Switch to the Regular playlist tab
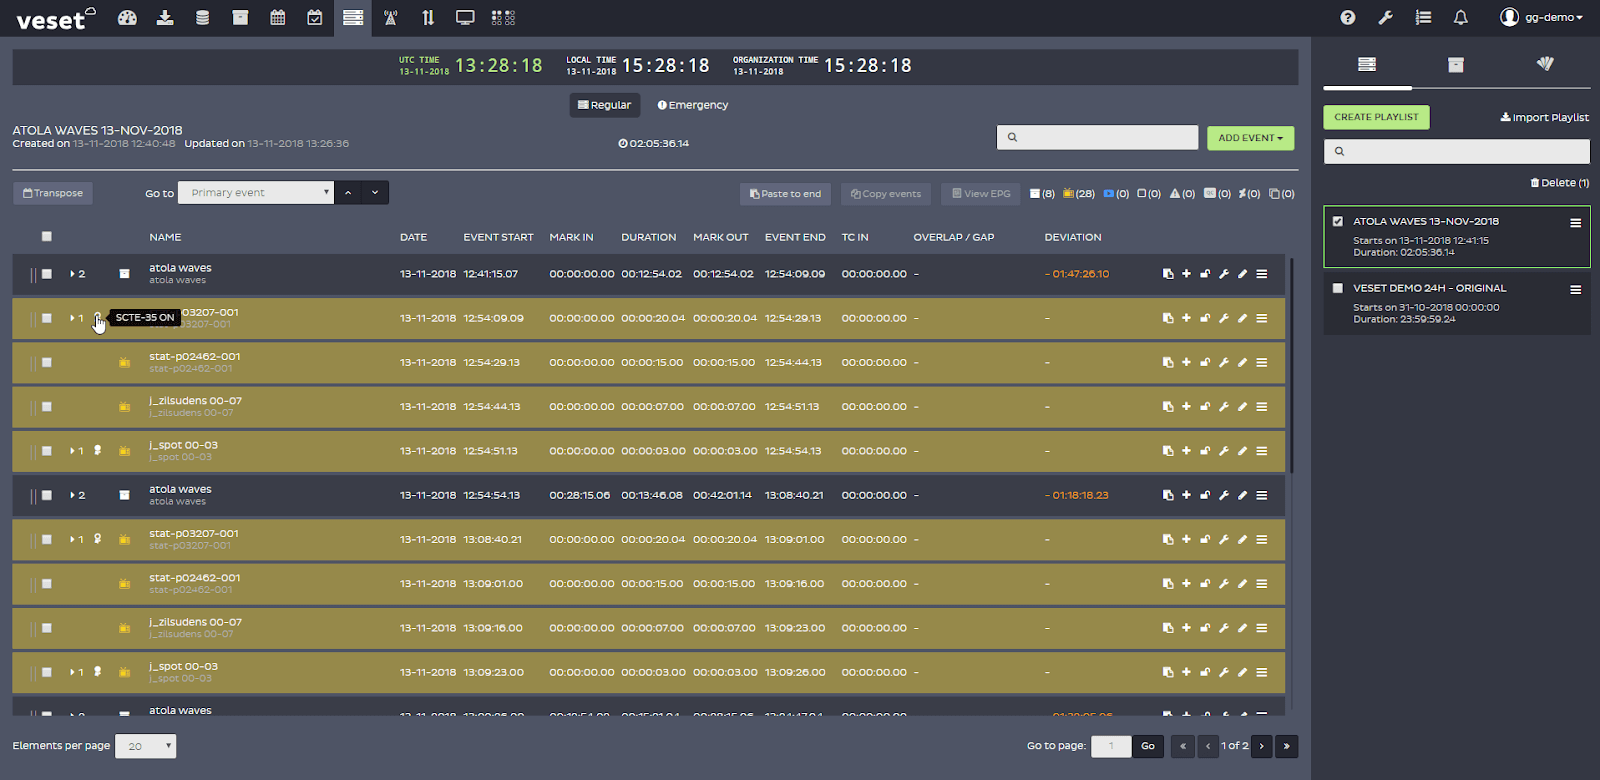1600x780 pixels. click(604, 105)
